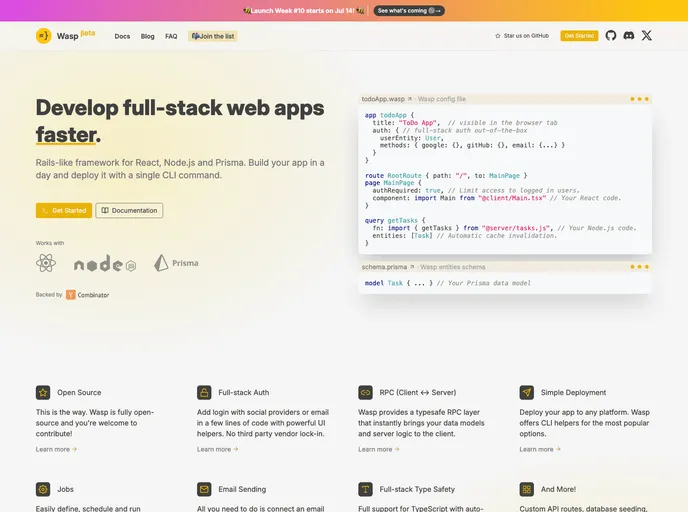This screenshot has height=512, width=688.
Task: Click the Simple Deployment feature title
Action: (573, 393)
